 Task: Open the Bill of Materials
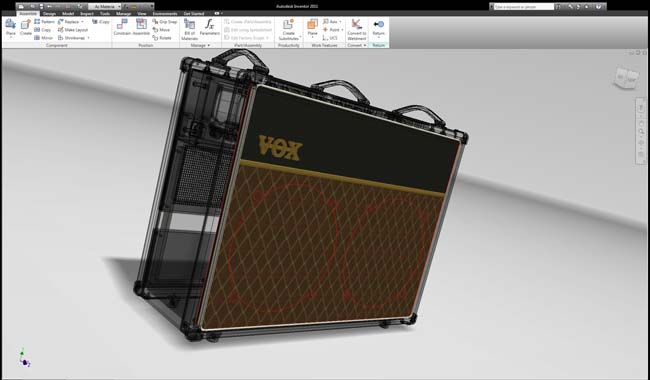point(189,29)
